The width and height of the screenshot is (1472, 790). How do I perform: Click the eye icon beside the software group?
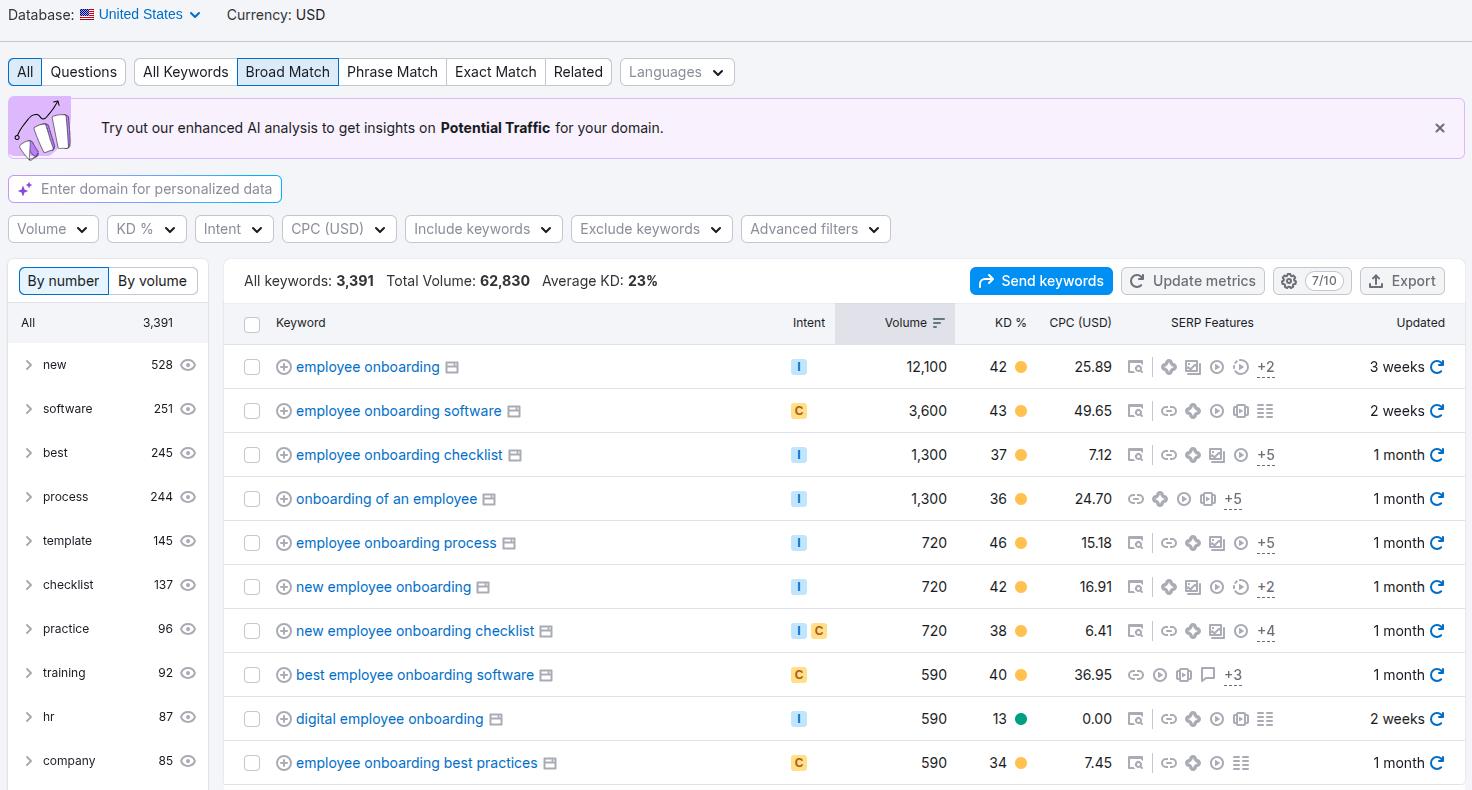pos(188,409)
